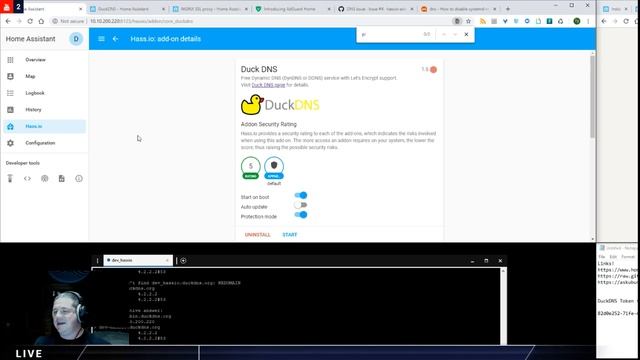This screenshot has width=640, height=360.
Task: Switch to the dns How to disable tab
Action: pyautogui.click(x=459, y=9)
